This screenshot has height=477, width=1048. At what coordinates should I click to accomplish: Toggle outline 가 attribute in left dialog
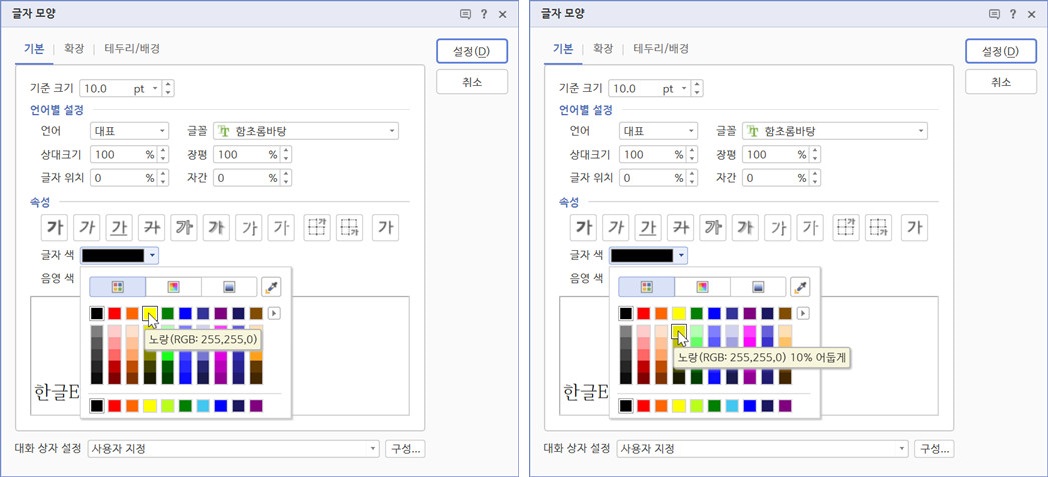[x=184, y=228]
